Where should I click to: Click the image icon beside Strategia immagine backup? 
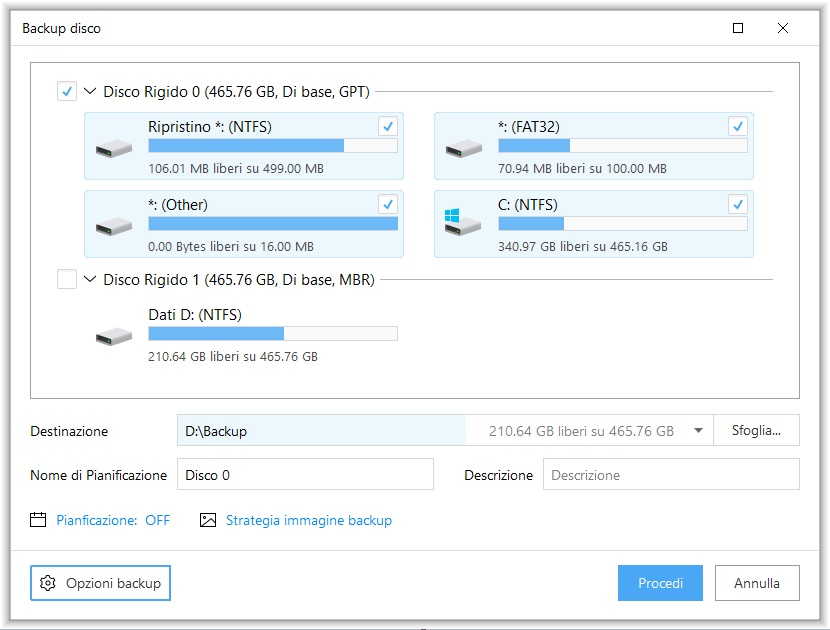coord(208,520)
